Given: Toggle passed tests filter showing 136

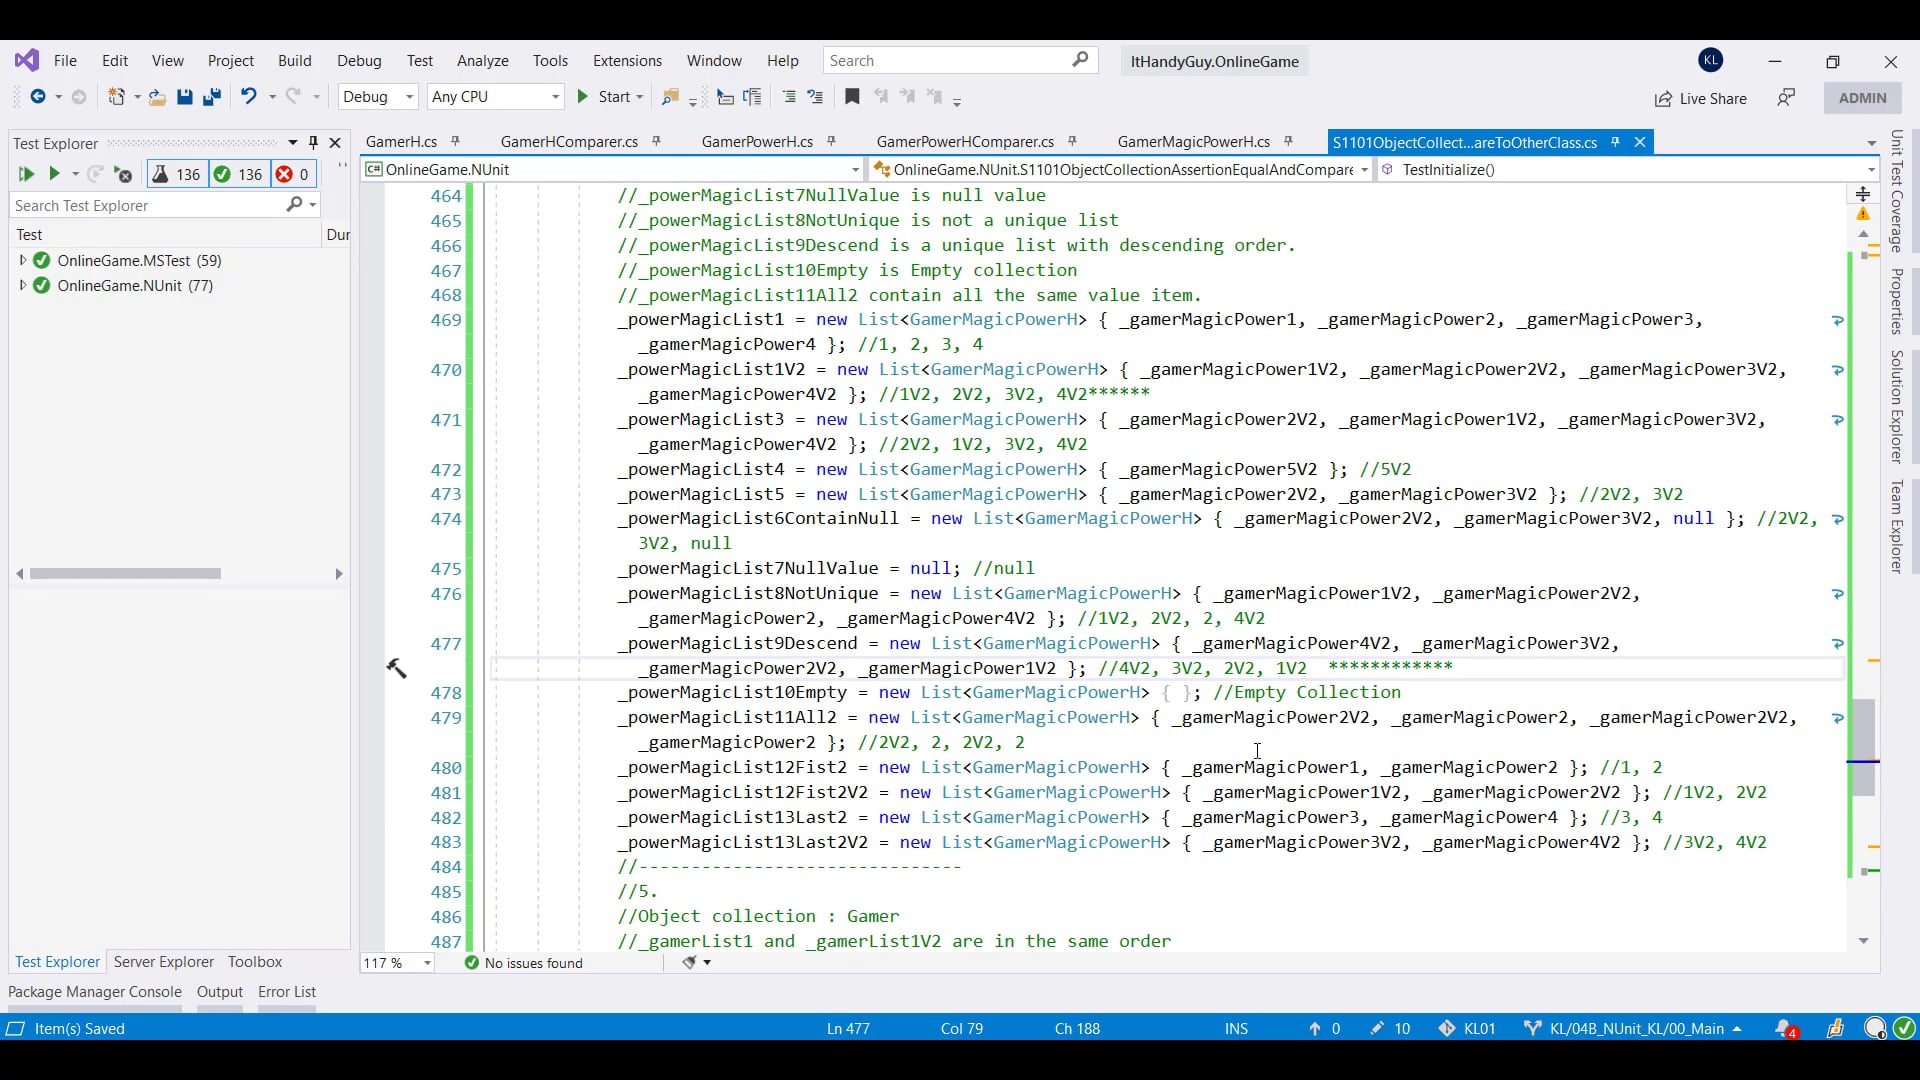Looking at the screenshot, I should (238, 174).
